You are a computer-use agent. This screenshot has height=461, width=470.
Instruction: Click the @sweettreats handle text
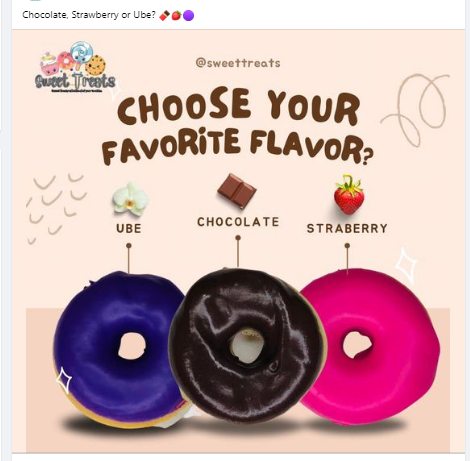(x=238, y=63)
